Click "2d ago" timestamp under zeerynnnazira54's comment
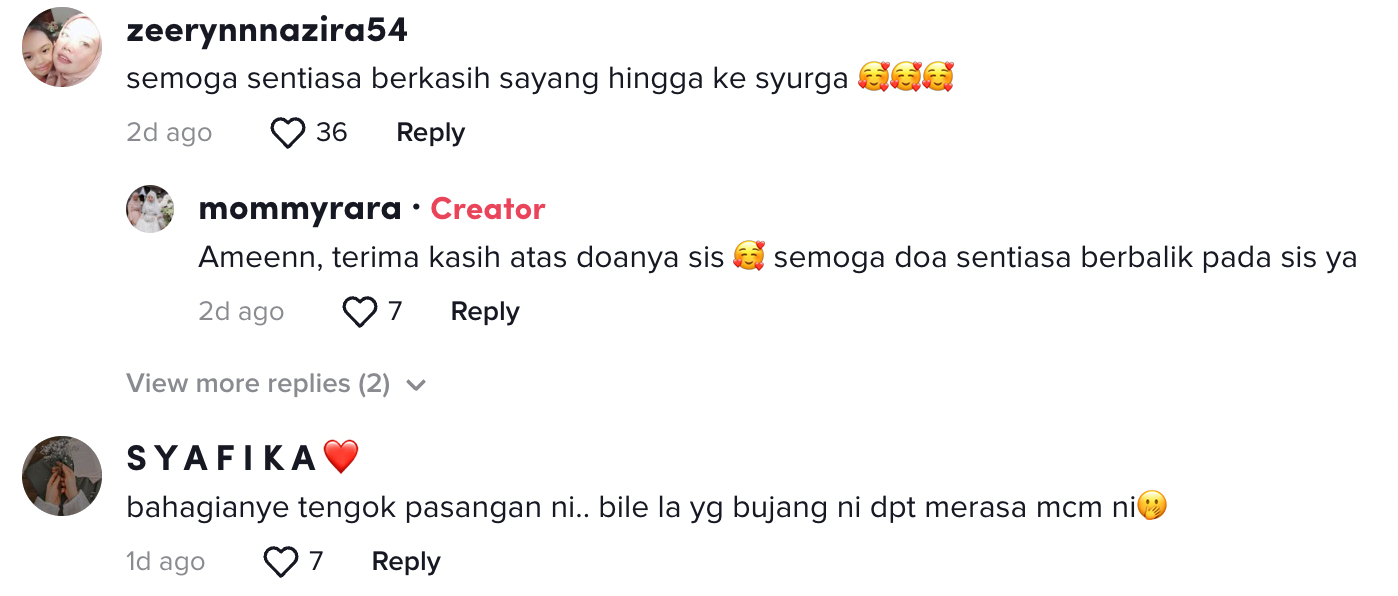The image size is (1398, 596). coord(169,133)
